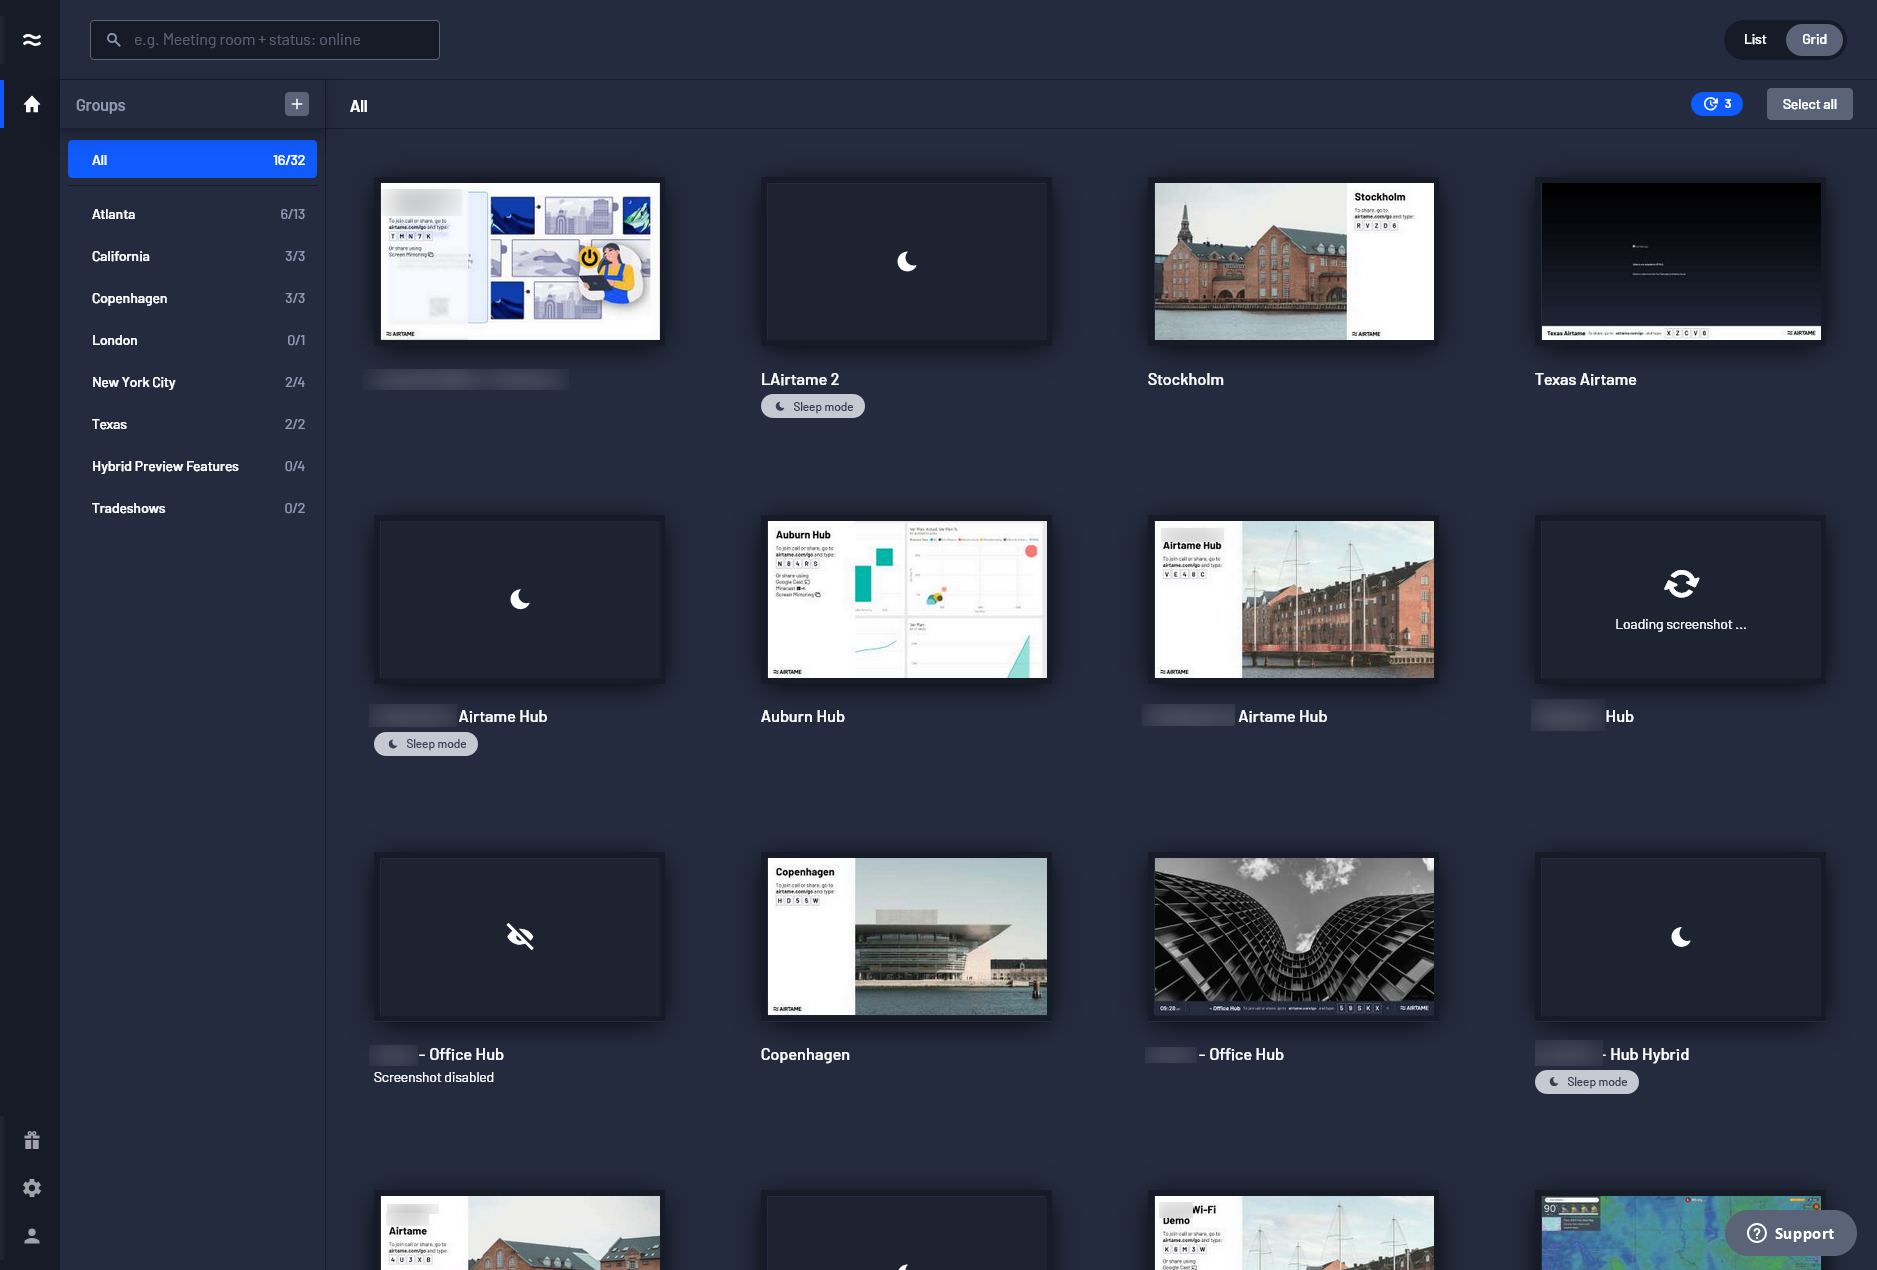1877x1270 pixels.
Task: Open settings gear icon
Action: coord(32,1188)
